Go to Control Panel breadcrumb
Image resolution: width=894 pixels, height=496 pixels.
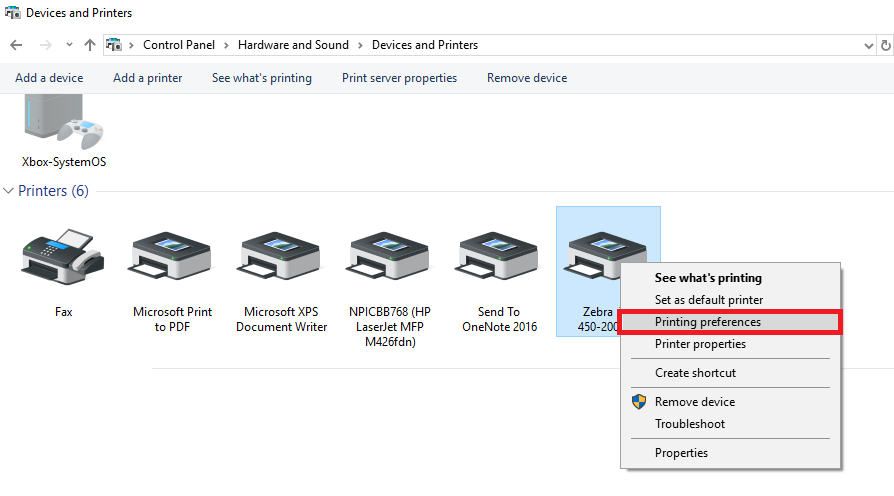tap(179, 45)
